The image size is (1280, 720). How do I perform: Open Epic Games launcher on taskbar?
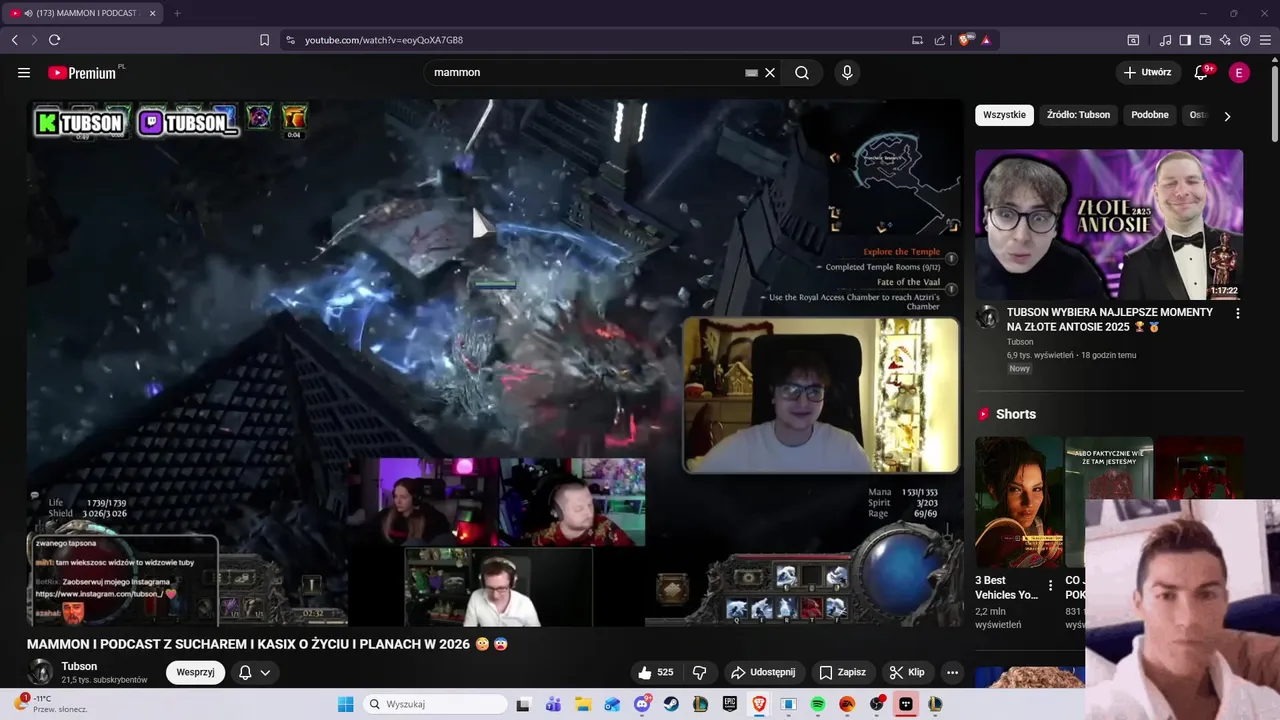click(x=730, y=704)
